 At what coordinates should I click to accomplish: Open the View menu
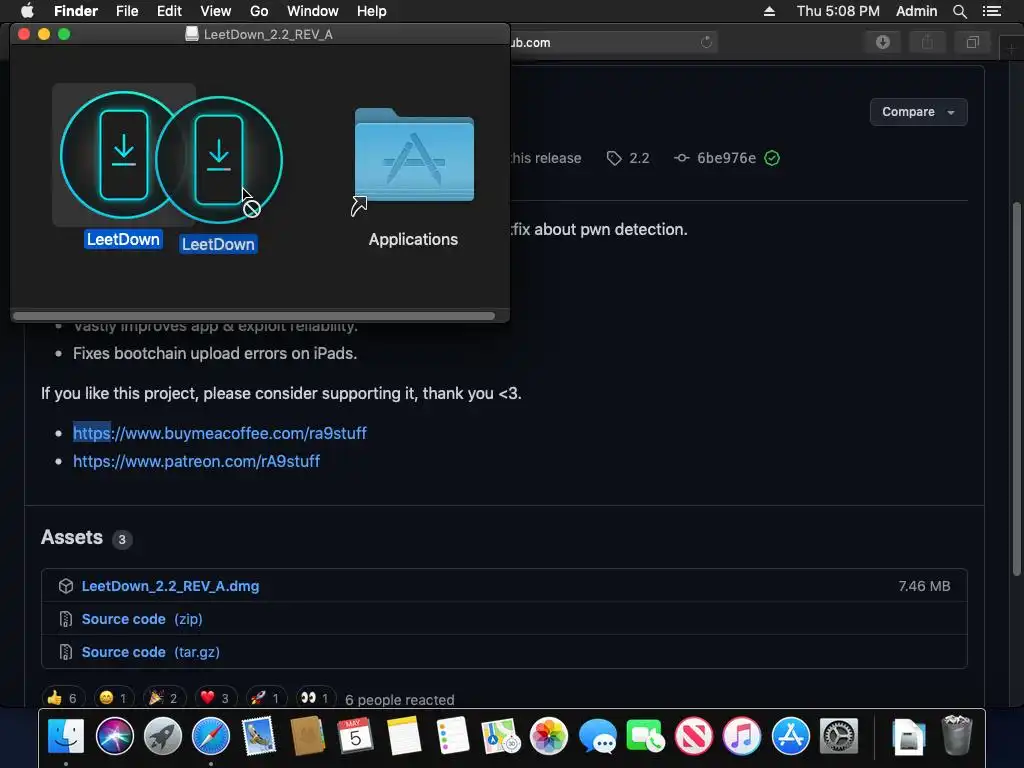pos(216,11)
